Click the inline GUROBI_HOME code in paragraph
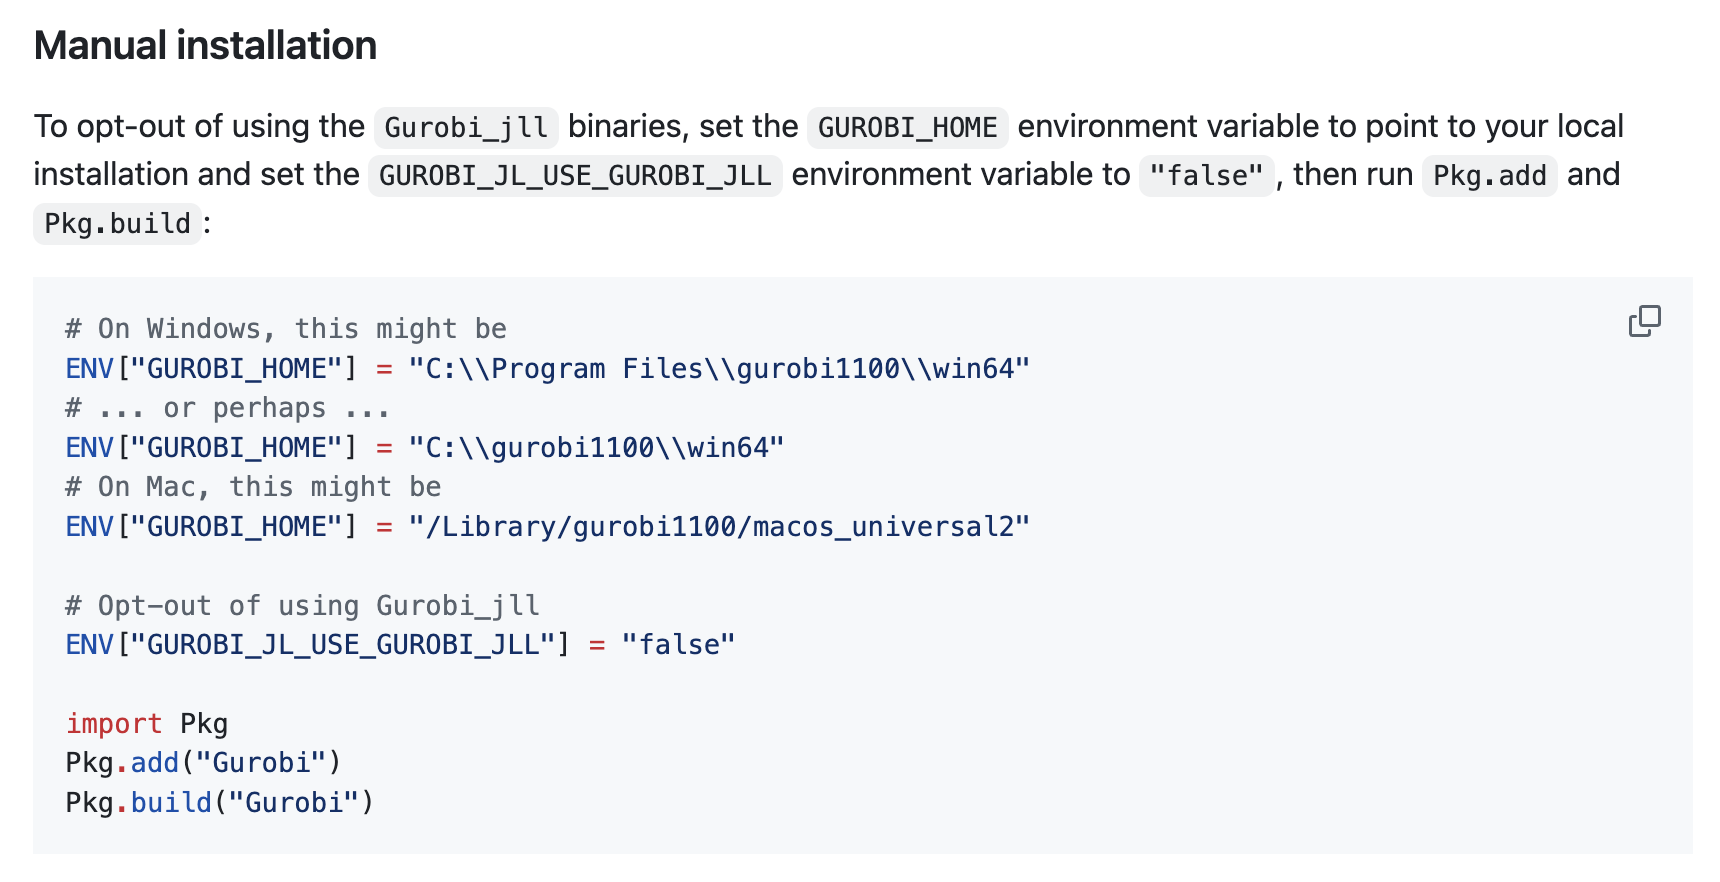 coord(907,127)
